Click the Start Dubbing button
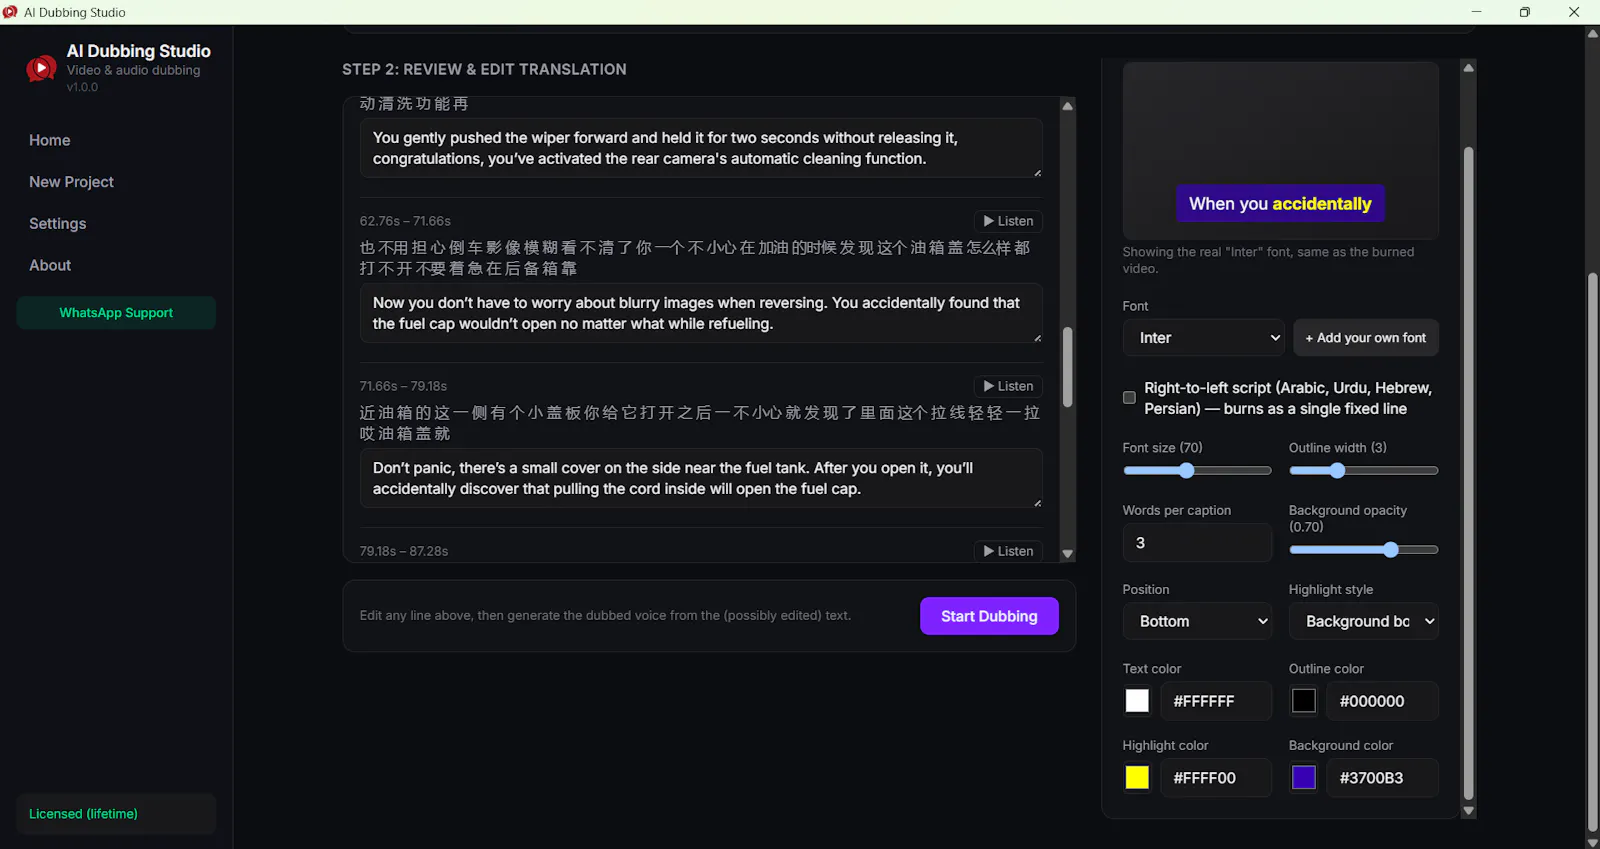This screenshot has width=1600, height=849. coord(989,616)
